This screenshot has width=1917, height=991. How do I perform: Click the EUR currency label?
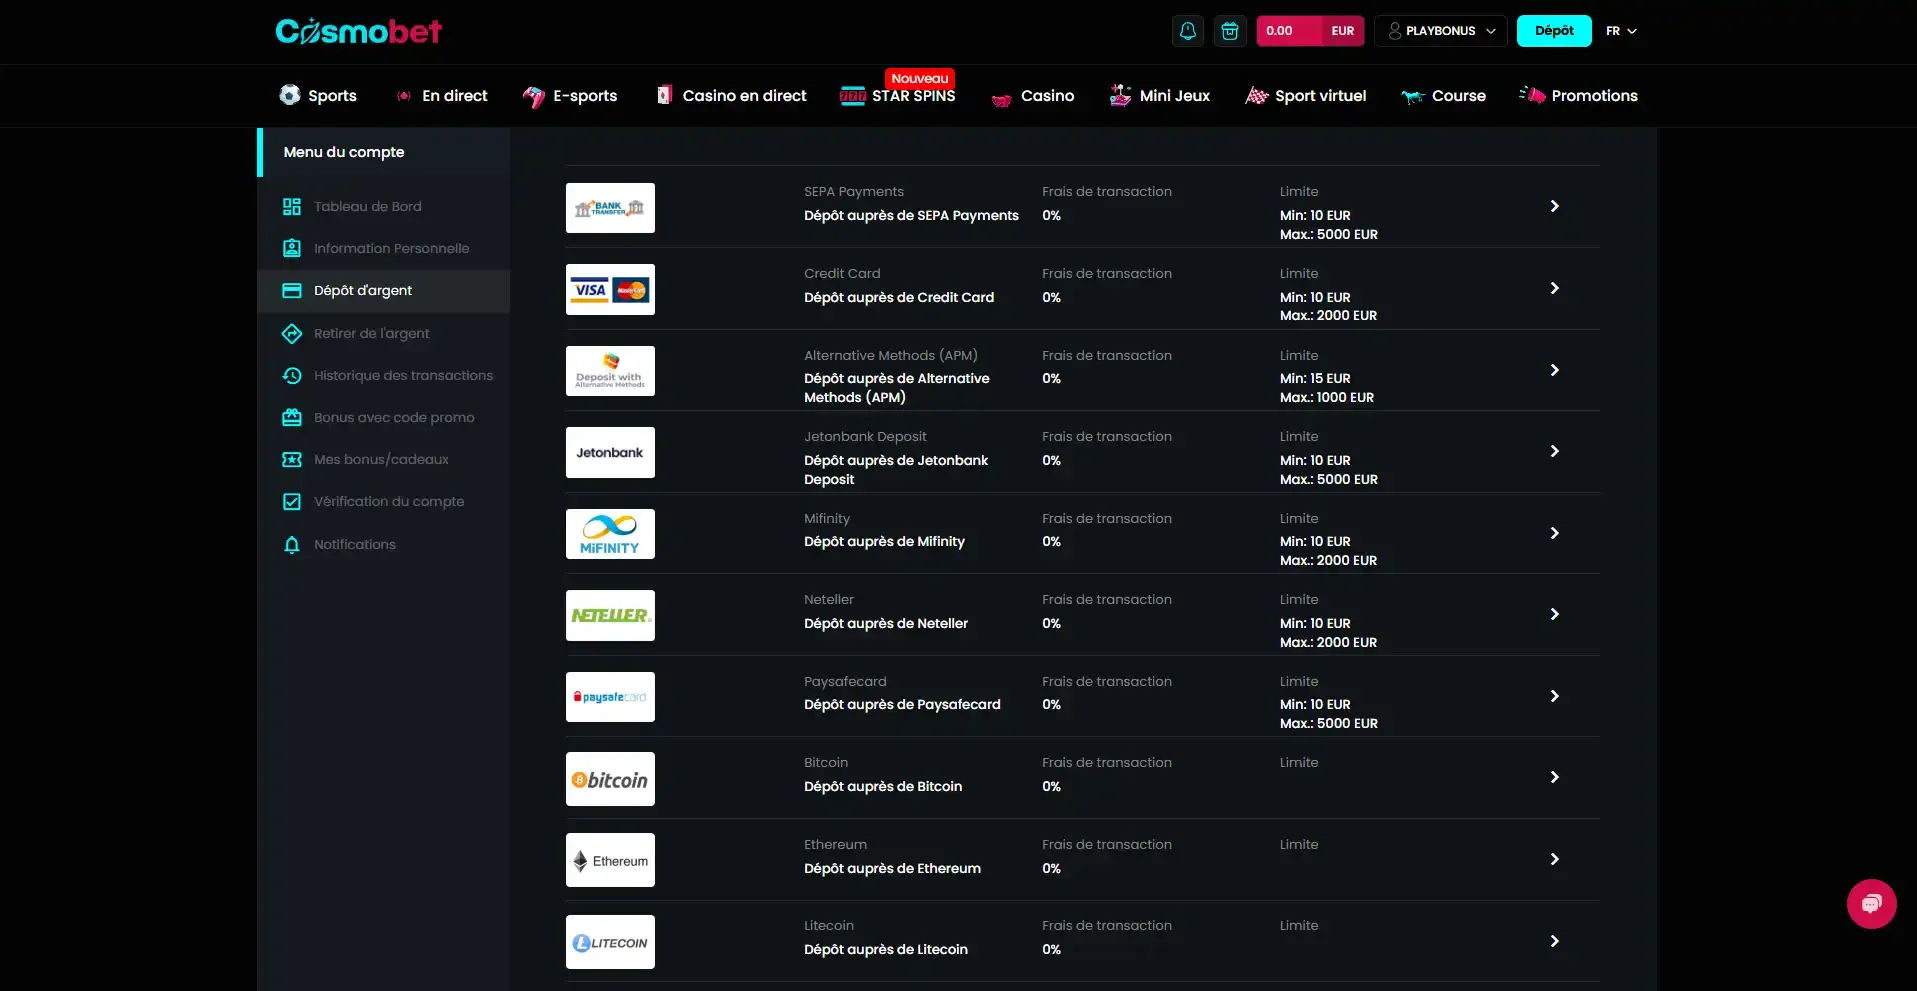click(1343, 31)
